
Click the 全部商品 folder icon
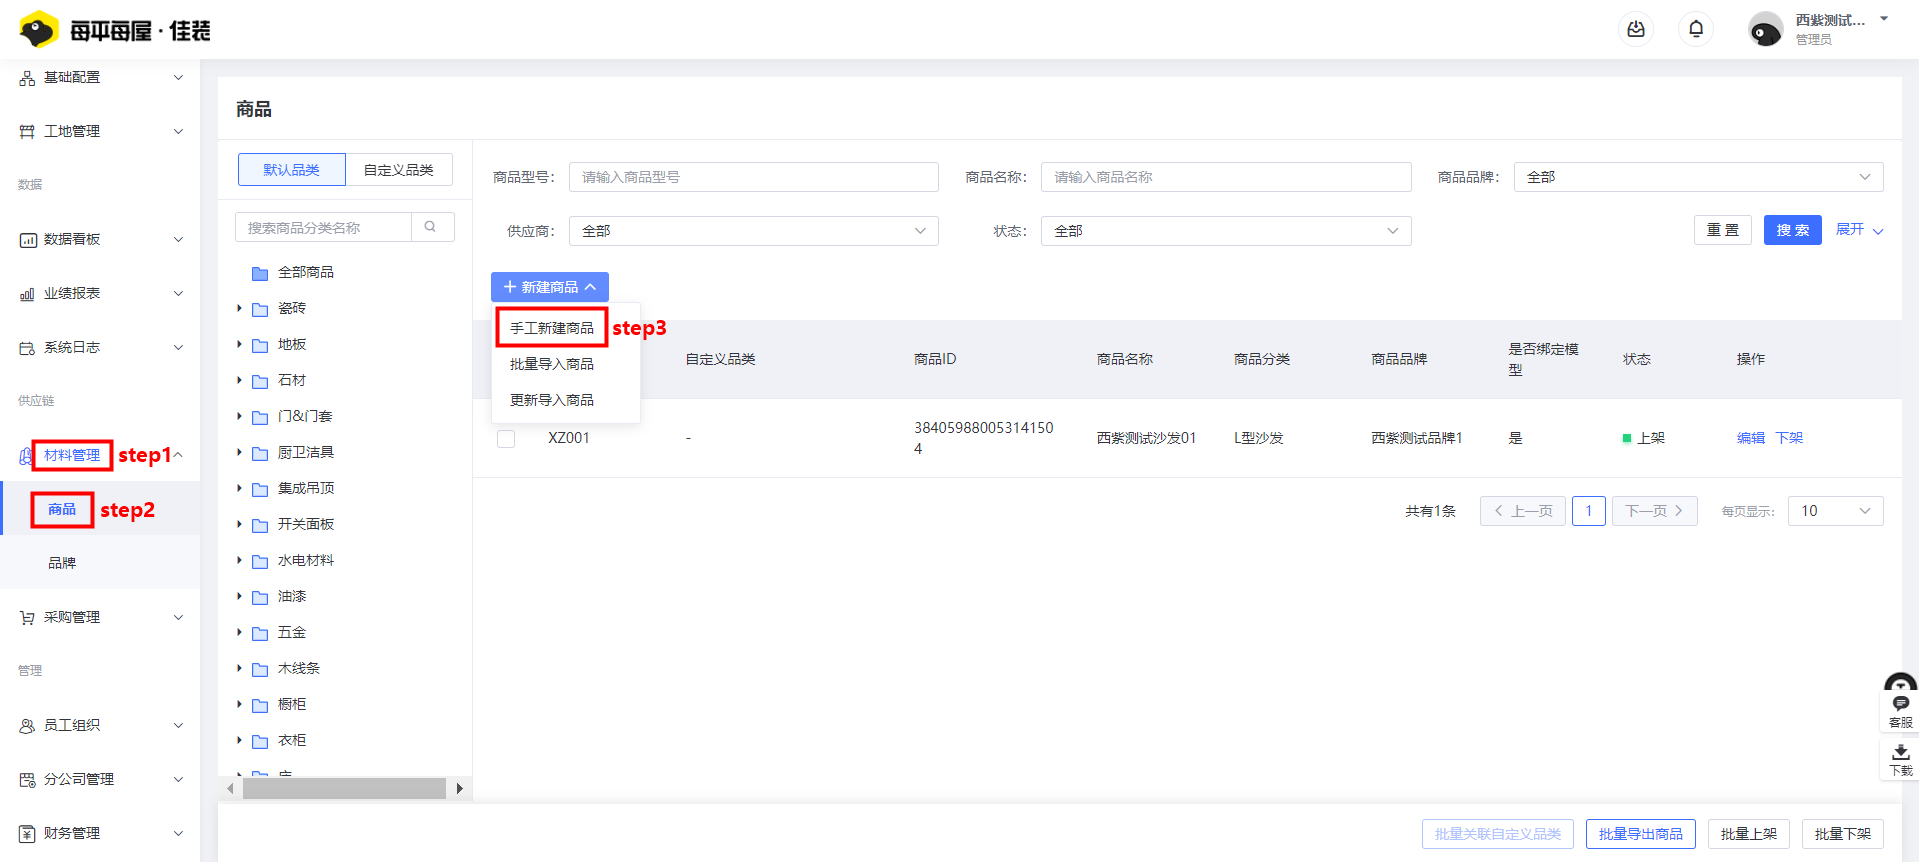pos(260,273)
